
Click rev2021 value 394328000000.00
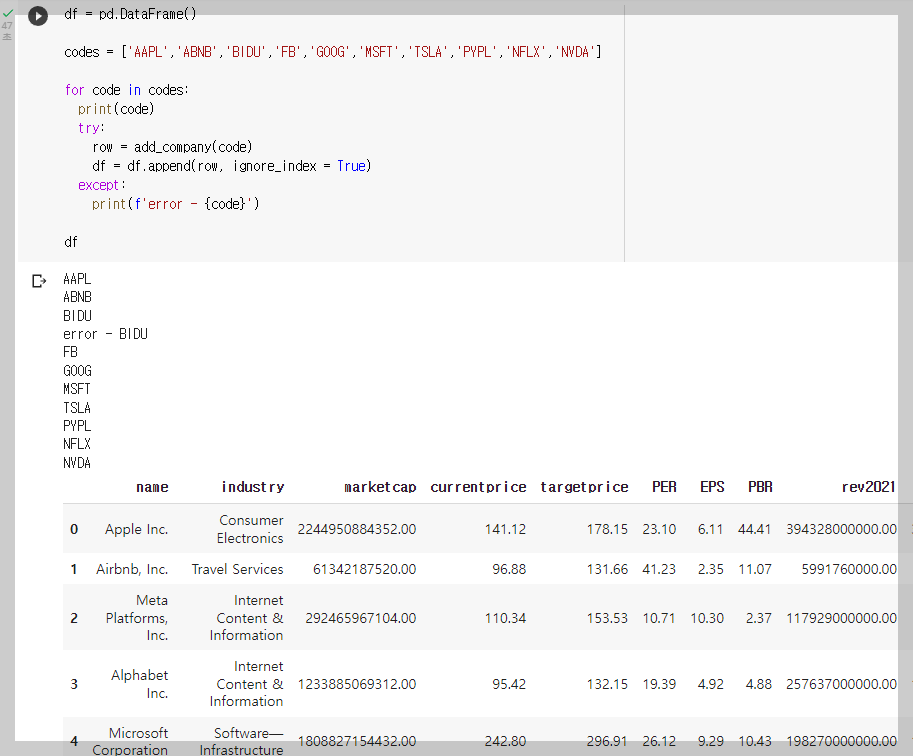coord(841,529)
